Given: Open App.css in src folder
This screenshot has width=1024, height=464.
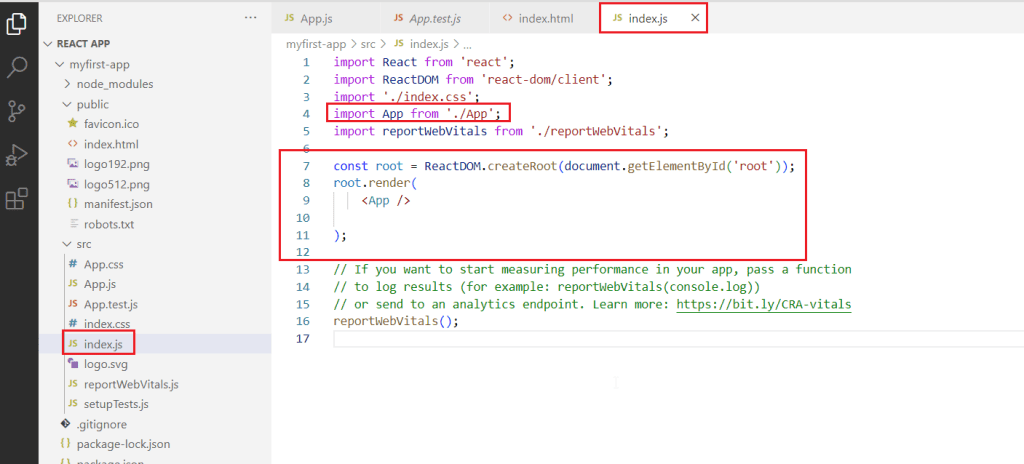Looking at the screenshot, I should 104,265.
